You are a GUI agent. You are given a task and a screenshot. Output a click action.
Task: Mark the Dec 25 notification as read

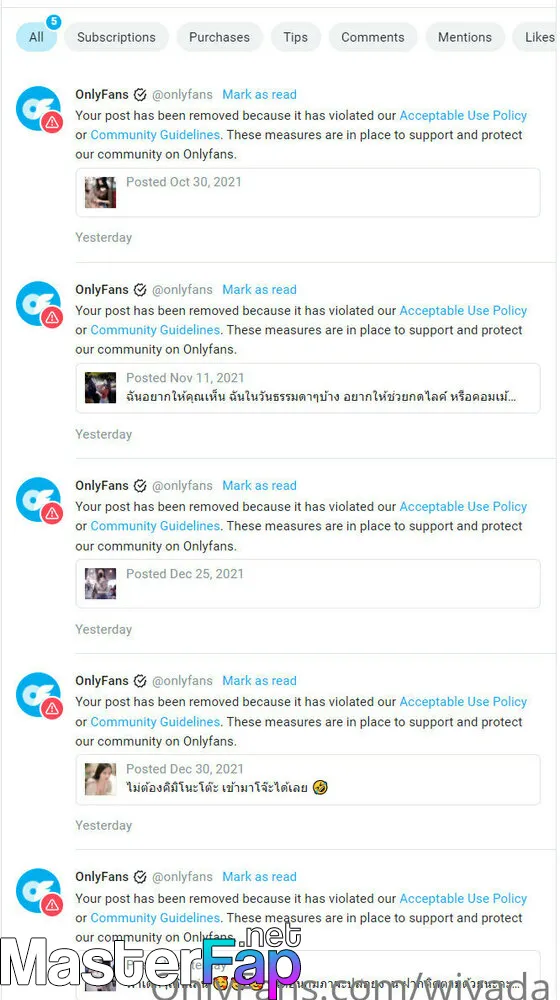tap(260, 486)
